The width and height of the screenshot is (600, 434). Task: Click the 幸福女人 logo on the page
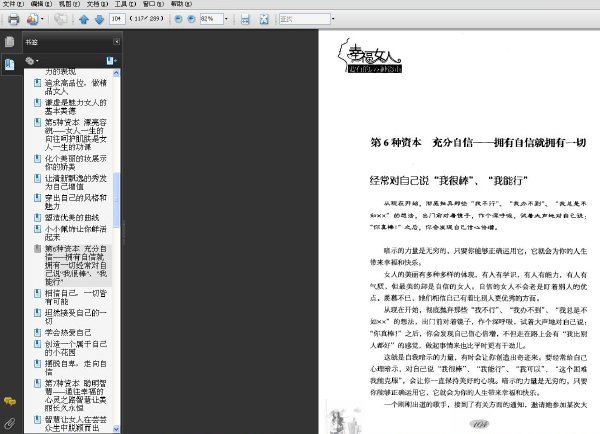[370, 56]
